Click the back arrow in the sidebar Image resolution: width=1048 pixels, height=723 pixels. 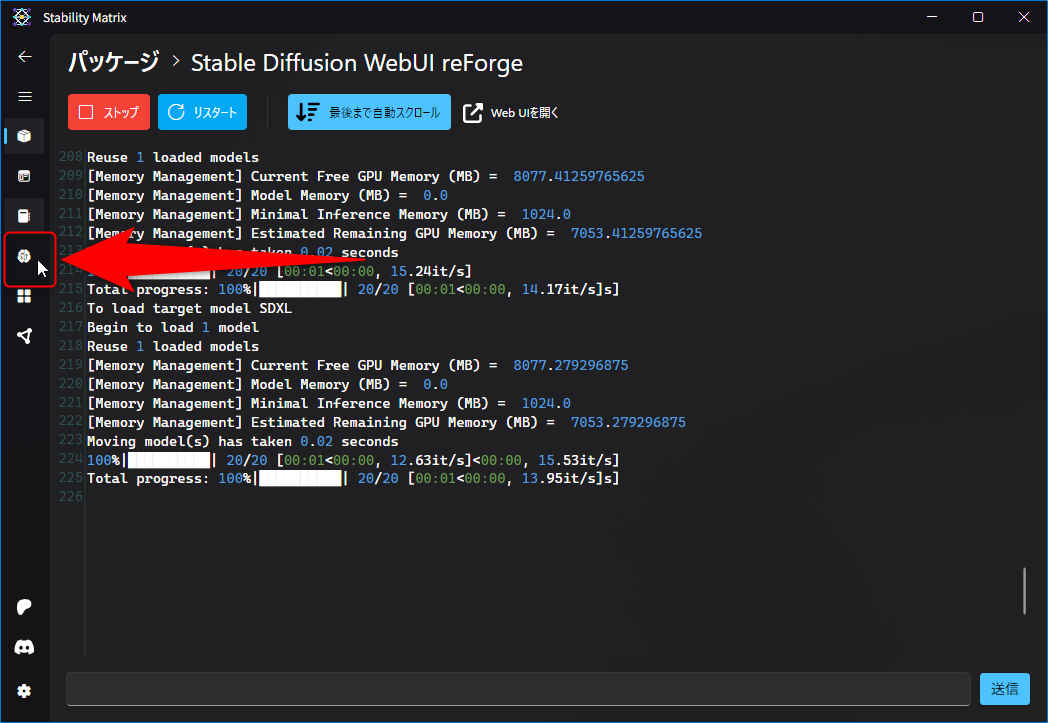point(25,57)
